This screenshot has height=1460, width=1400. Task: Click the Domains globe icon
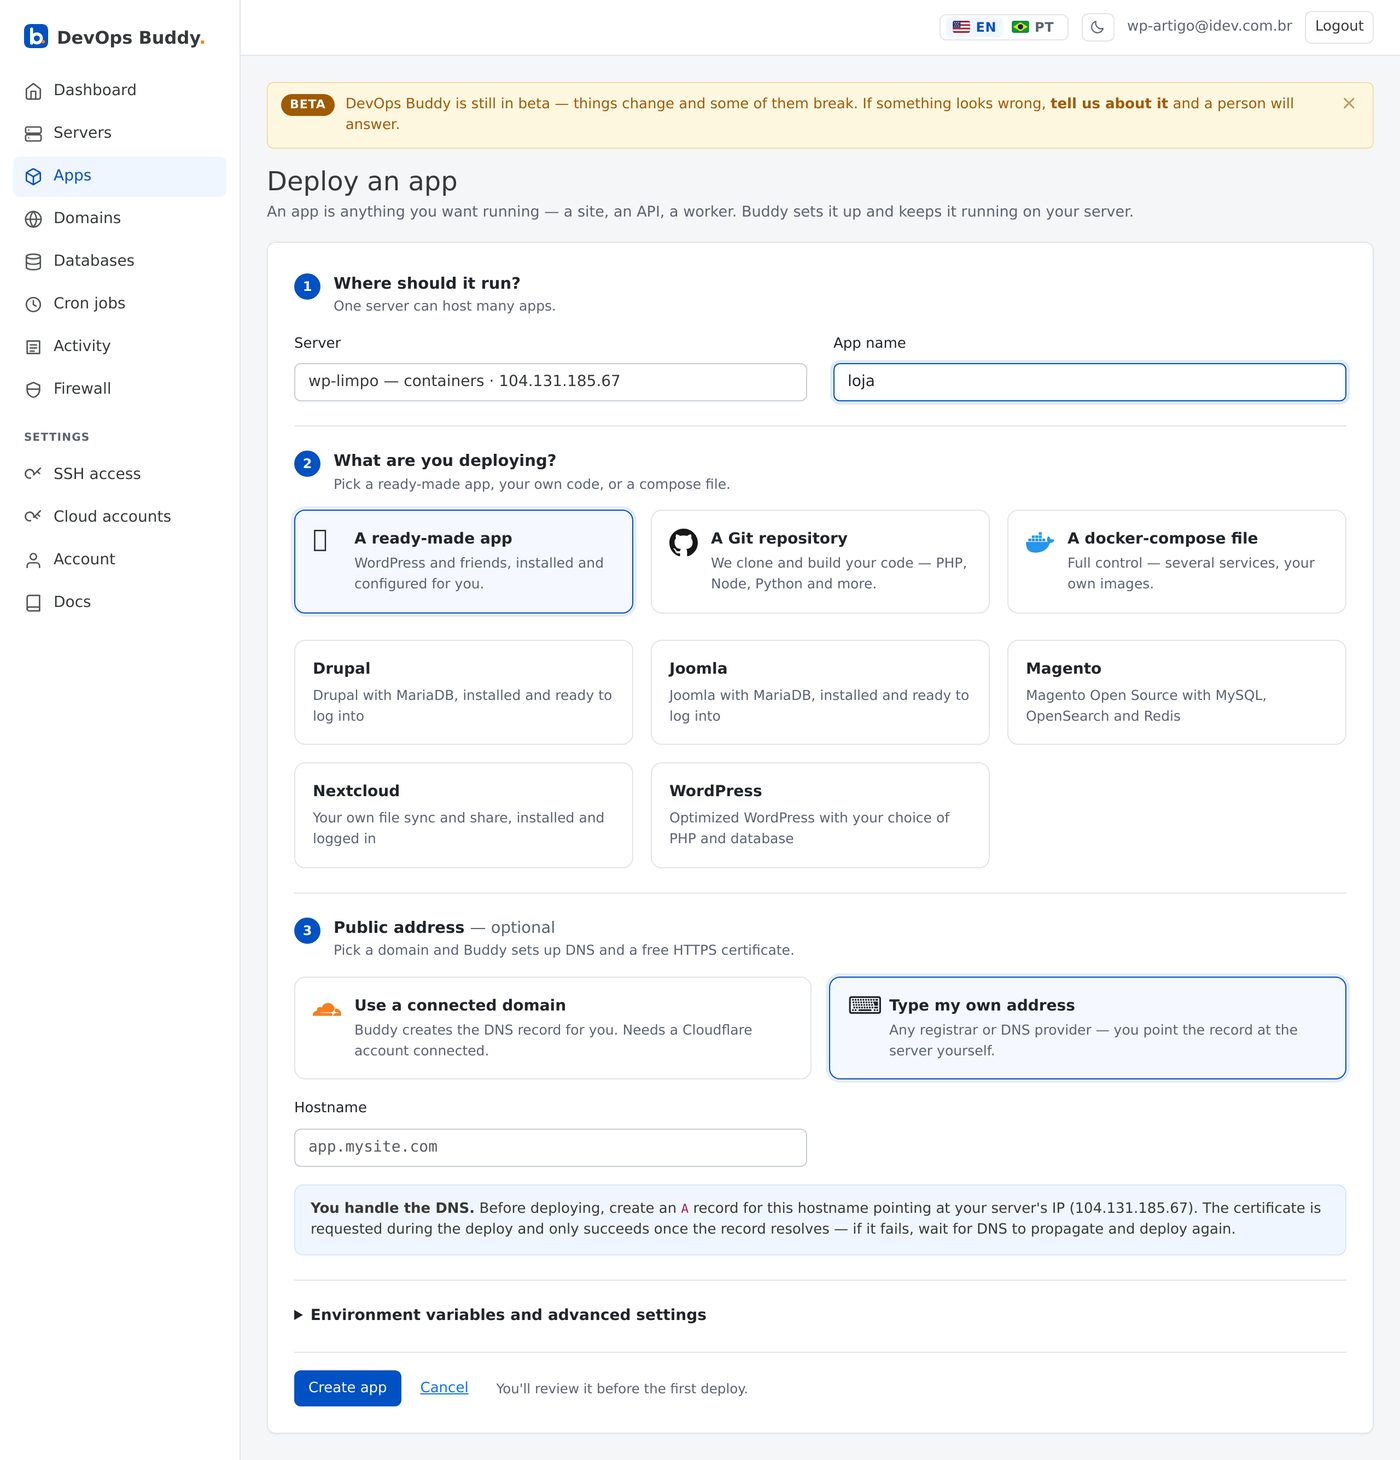(x=33, y=219)
